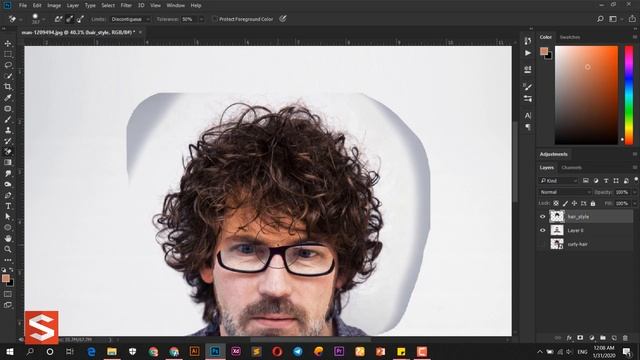This screenshot has height=360, width=640.
Task: Open the Normal blend mode dropdown
Action: coord(565,192)
